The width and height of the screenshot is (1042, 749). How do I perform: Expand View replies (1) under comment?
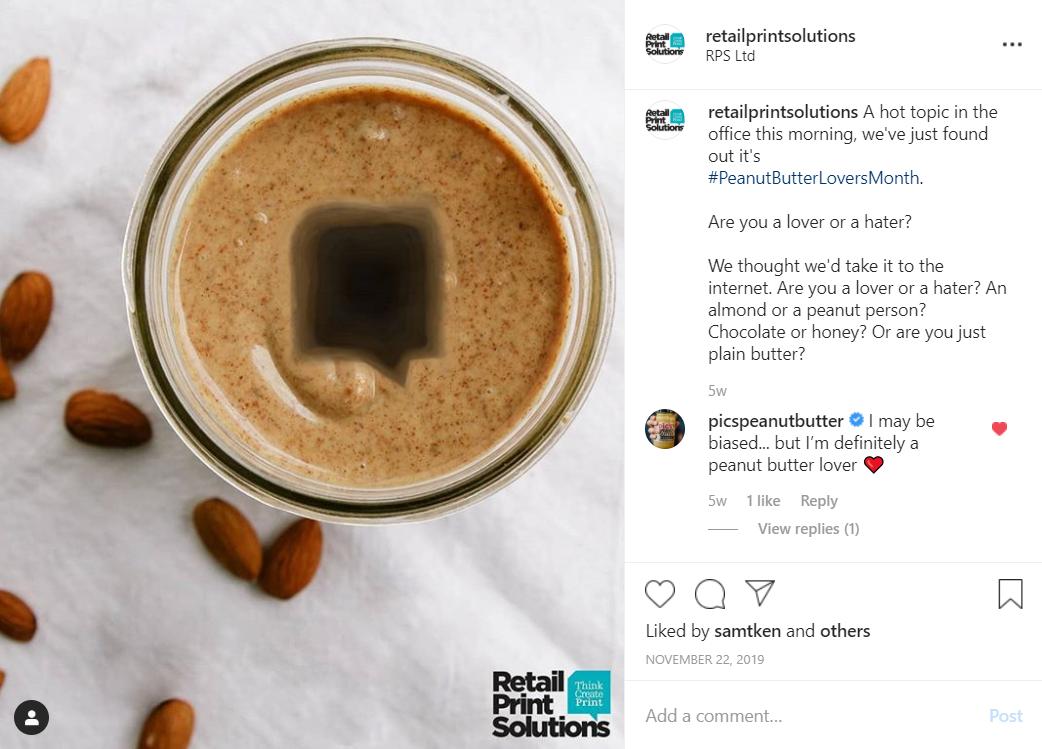[x=808, y=528]
